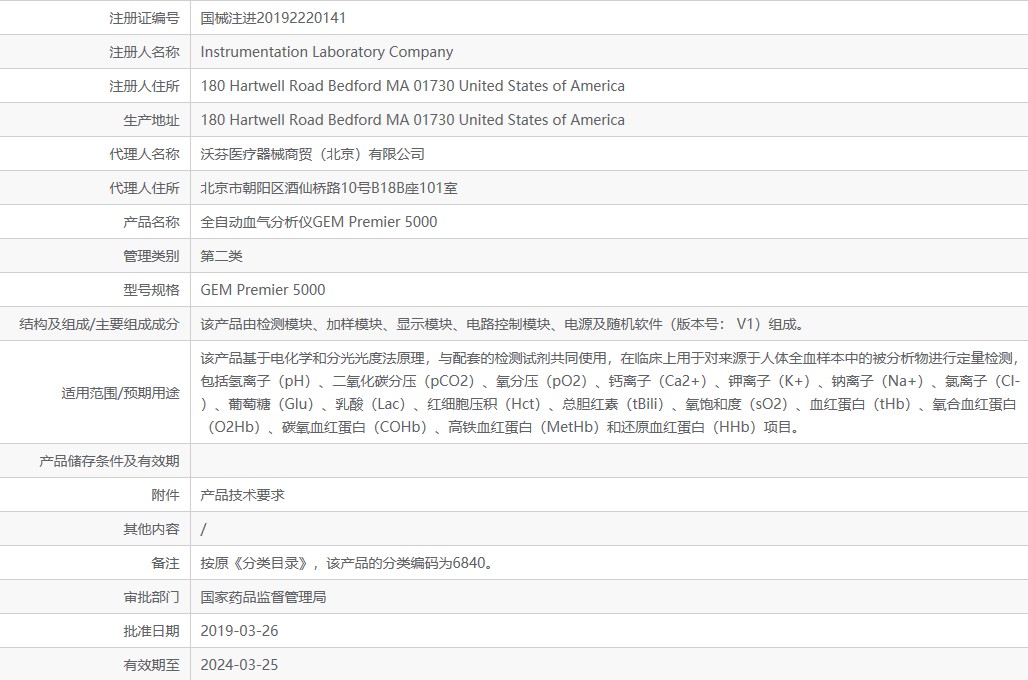
Task: Click the 审批部门 label
Action: 151,597
